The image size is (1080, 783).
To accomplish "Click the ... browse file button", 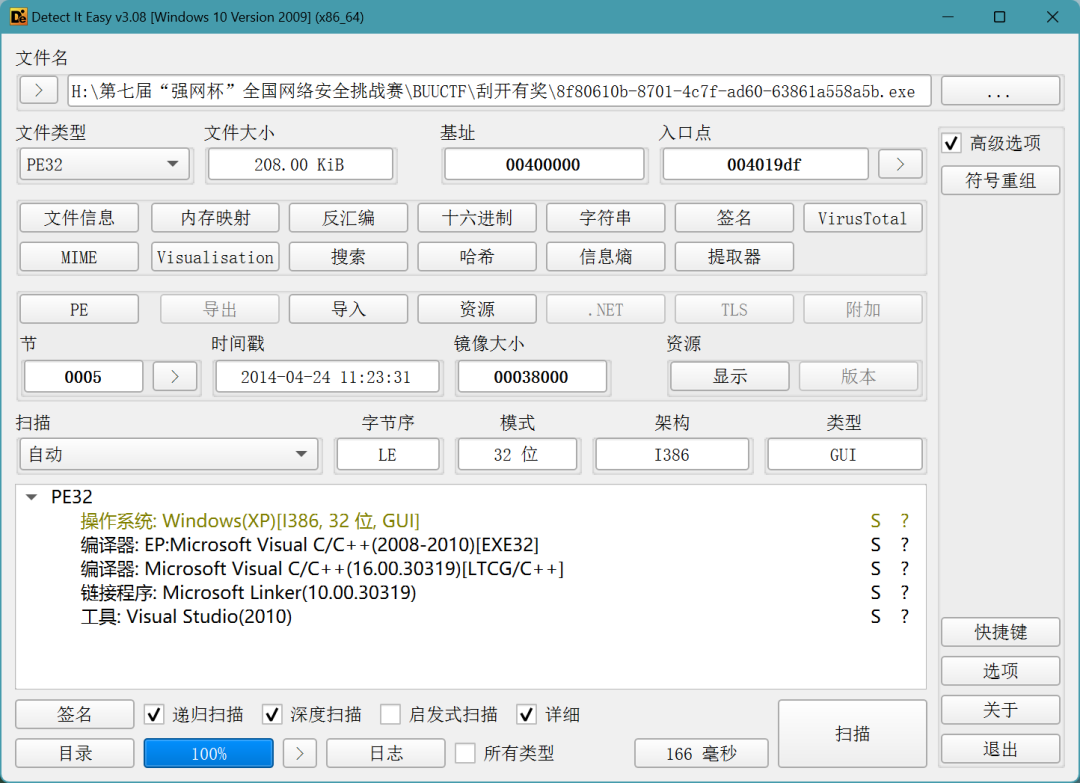I will [1000, 90].
